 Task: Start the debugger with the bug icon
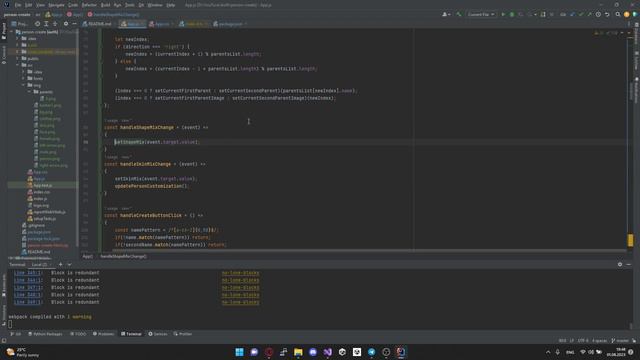pyautogui.click(x=512, y=14)
